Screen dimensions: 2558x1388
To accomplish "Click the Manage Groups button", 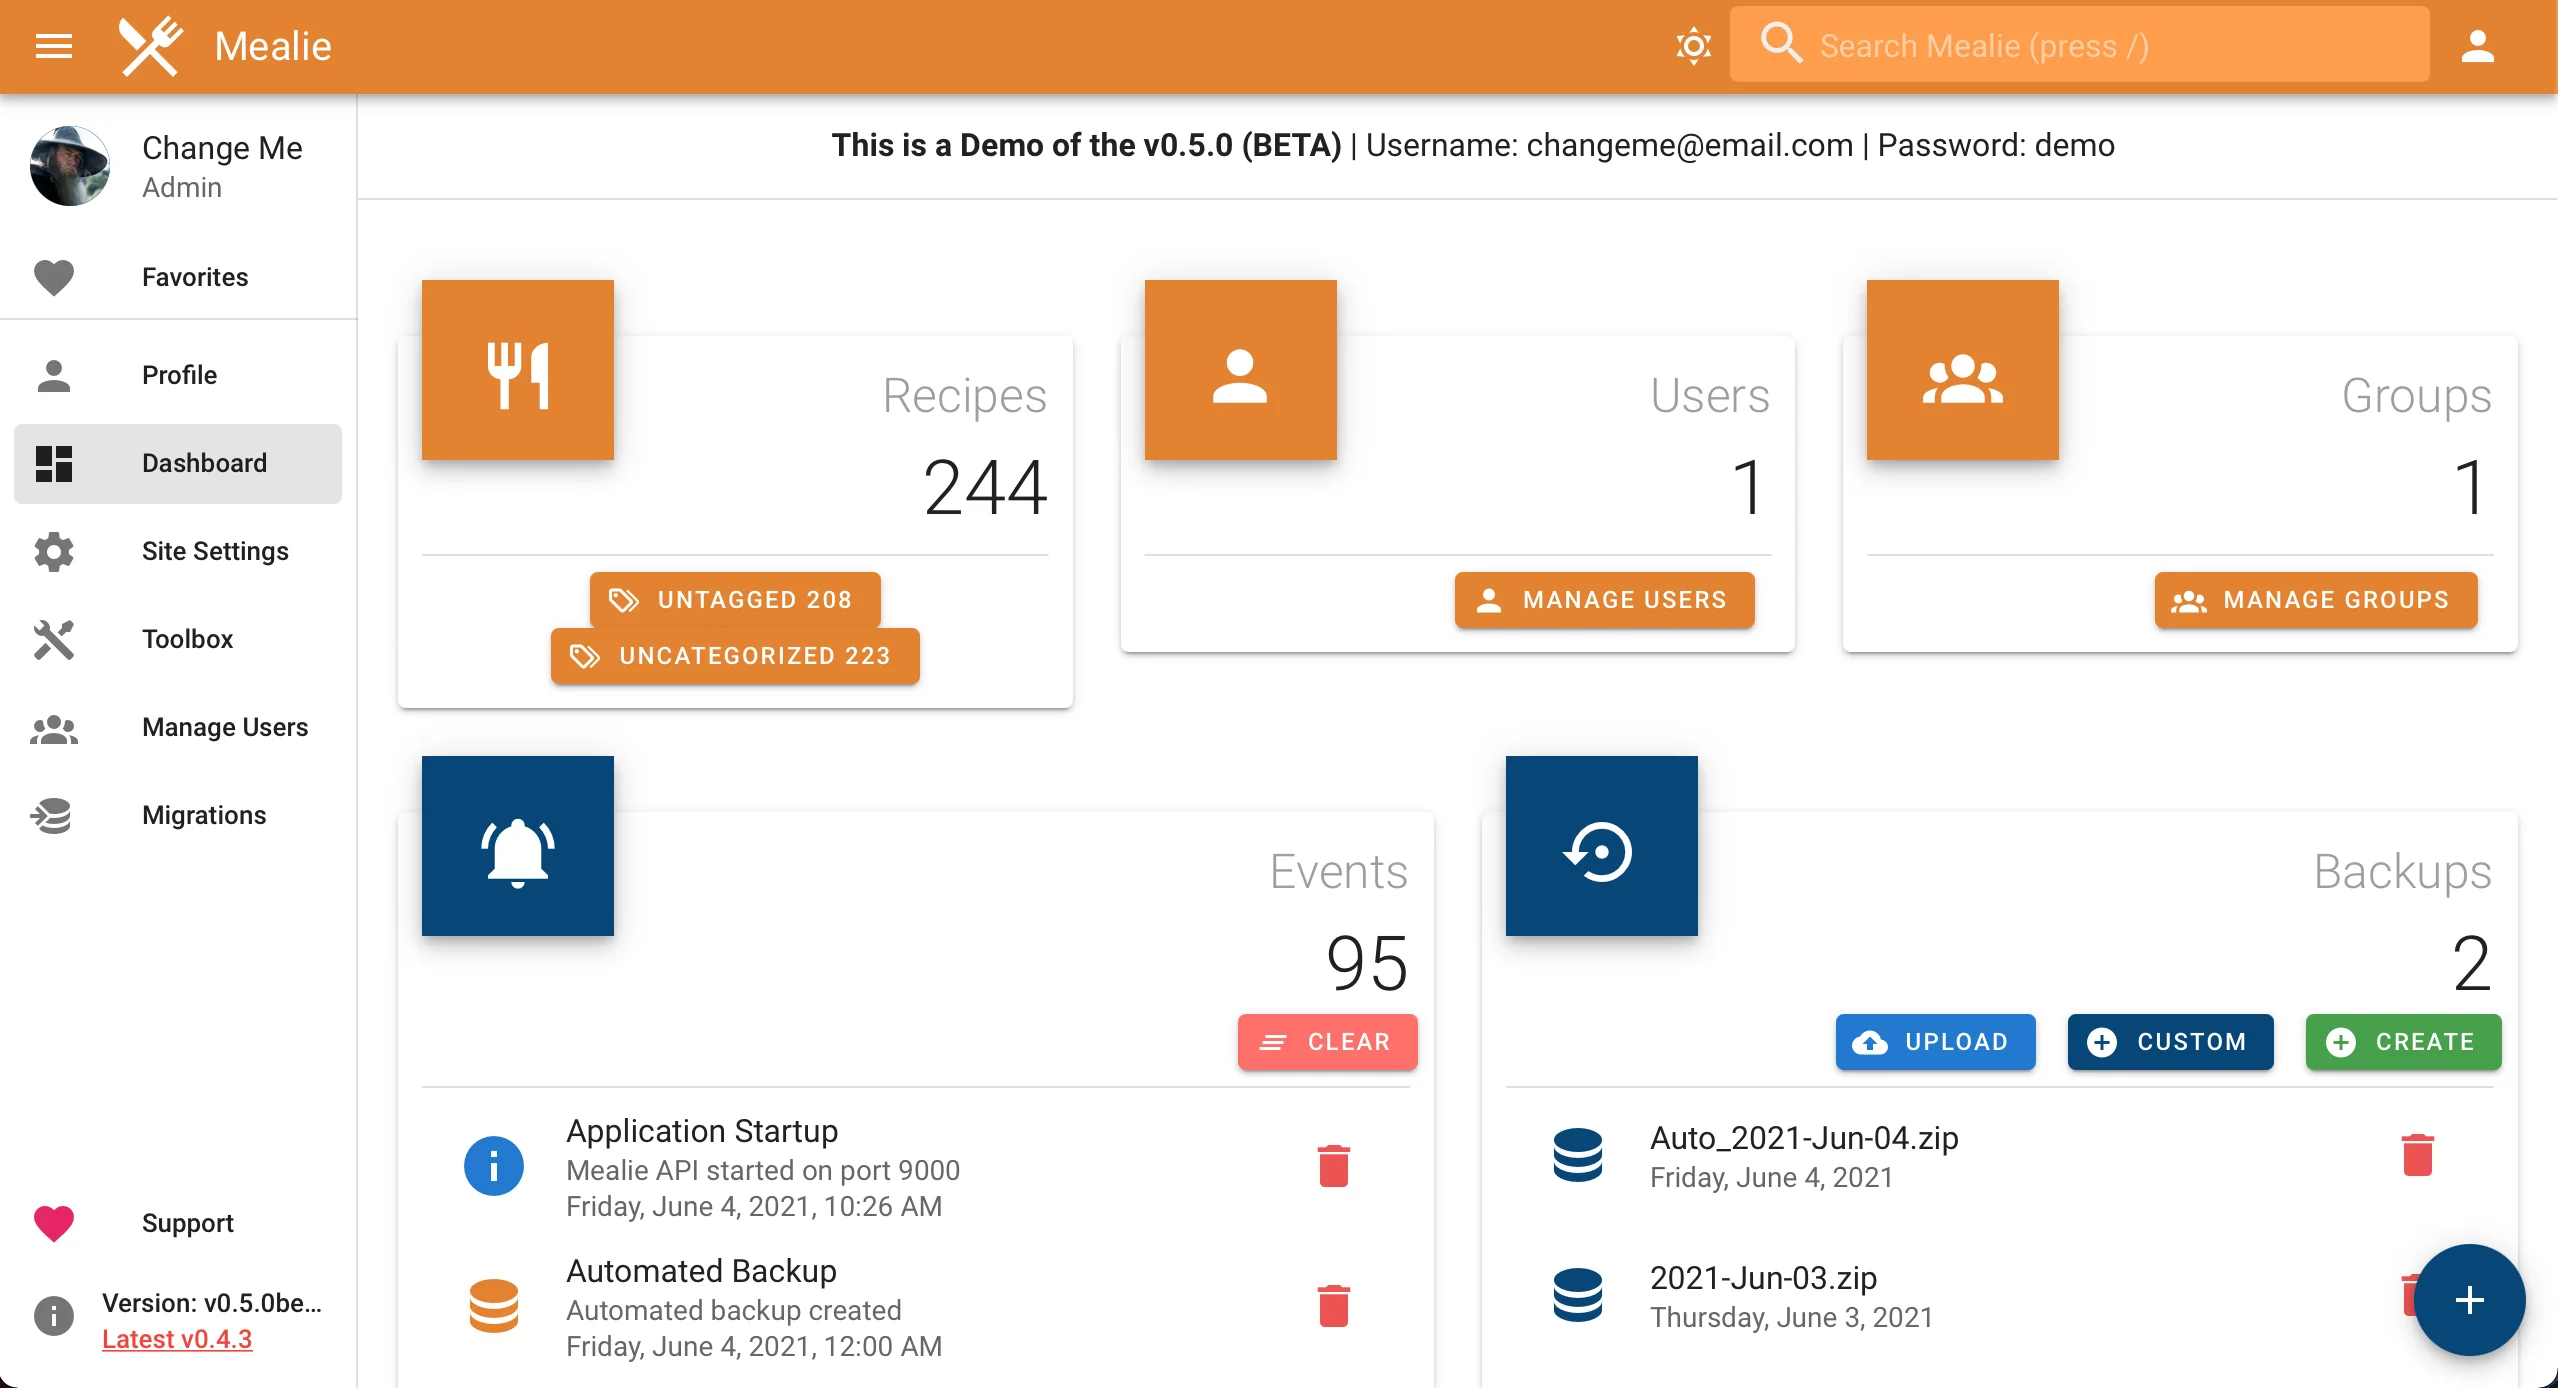I will click(2316, 600).
